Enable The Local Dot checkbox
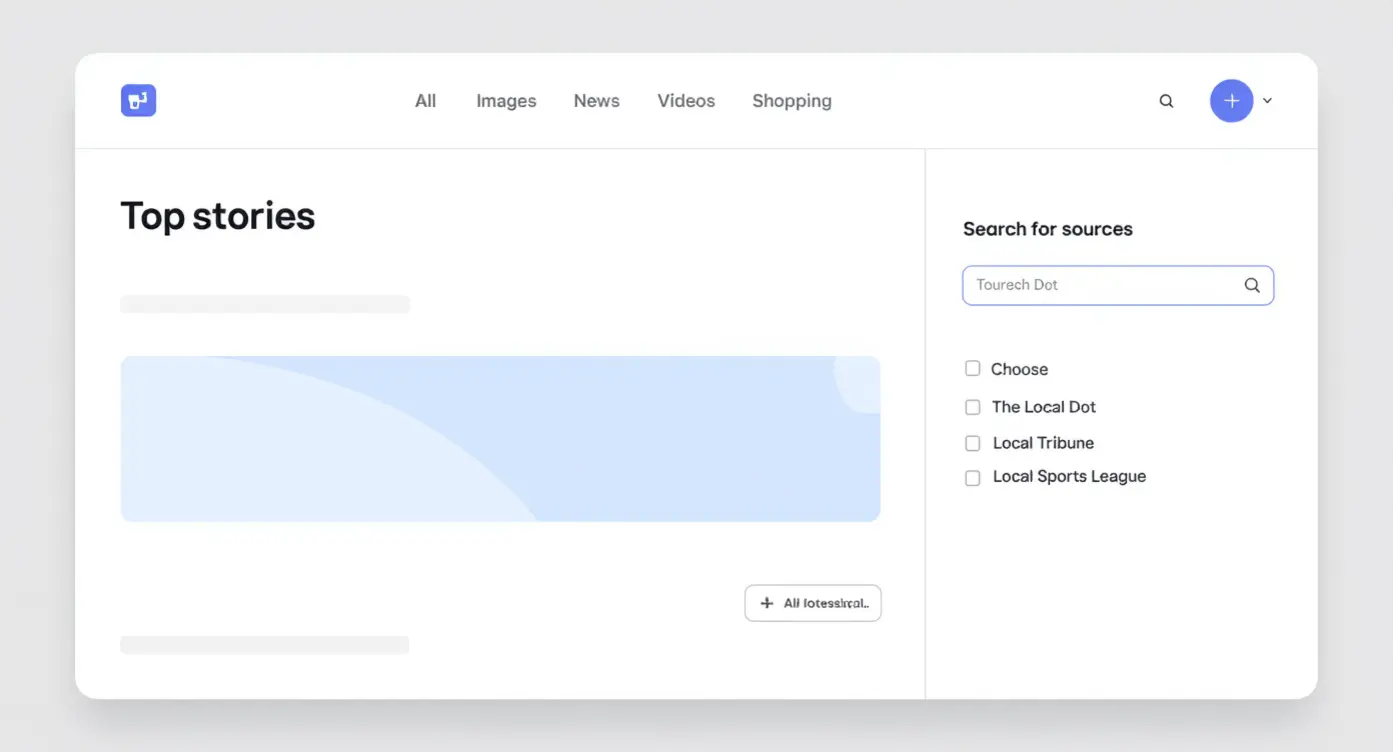The image size is (1393, 752). pos(972,407)
